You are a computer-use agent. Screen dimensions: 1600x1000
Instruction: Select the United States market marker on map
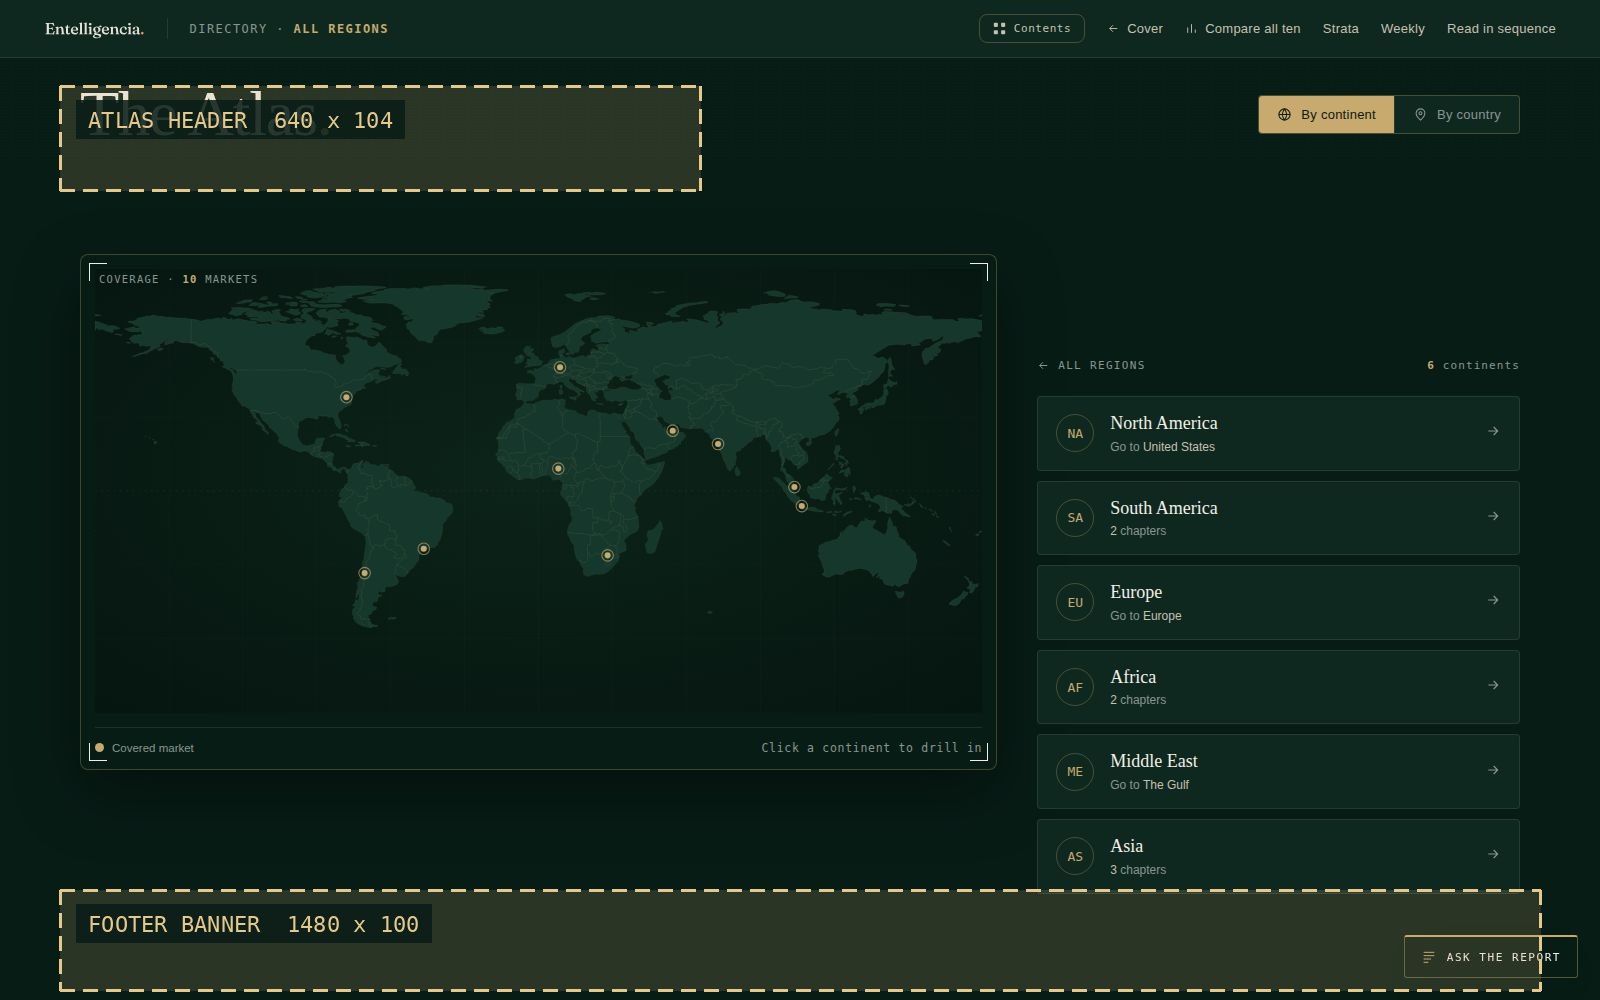coord(346,397)
